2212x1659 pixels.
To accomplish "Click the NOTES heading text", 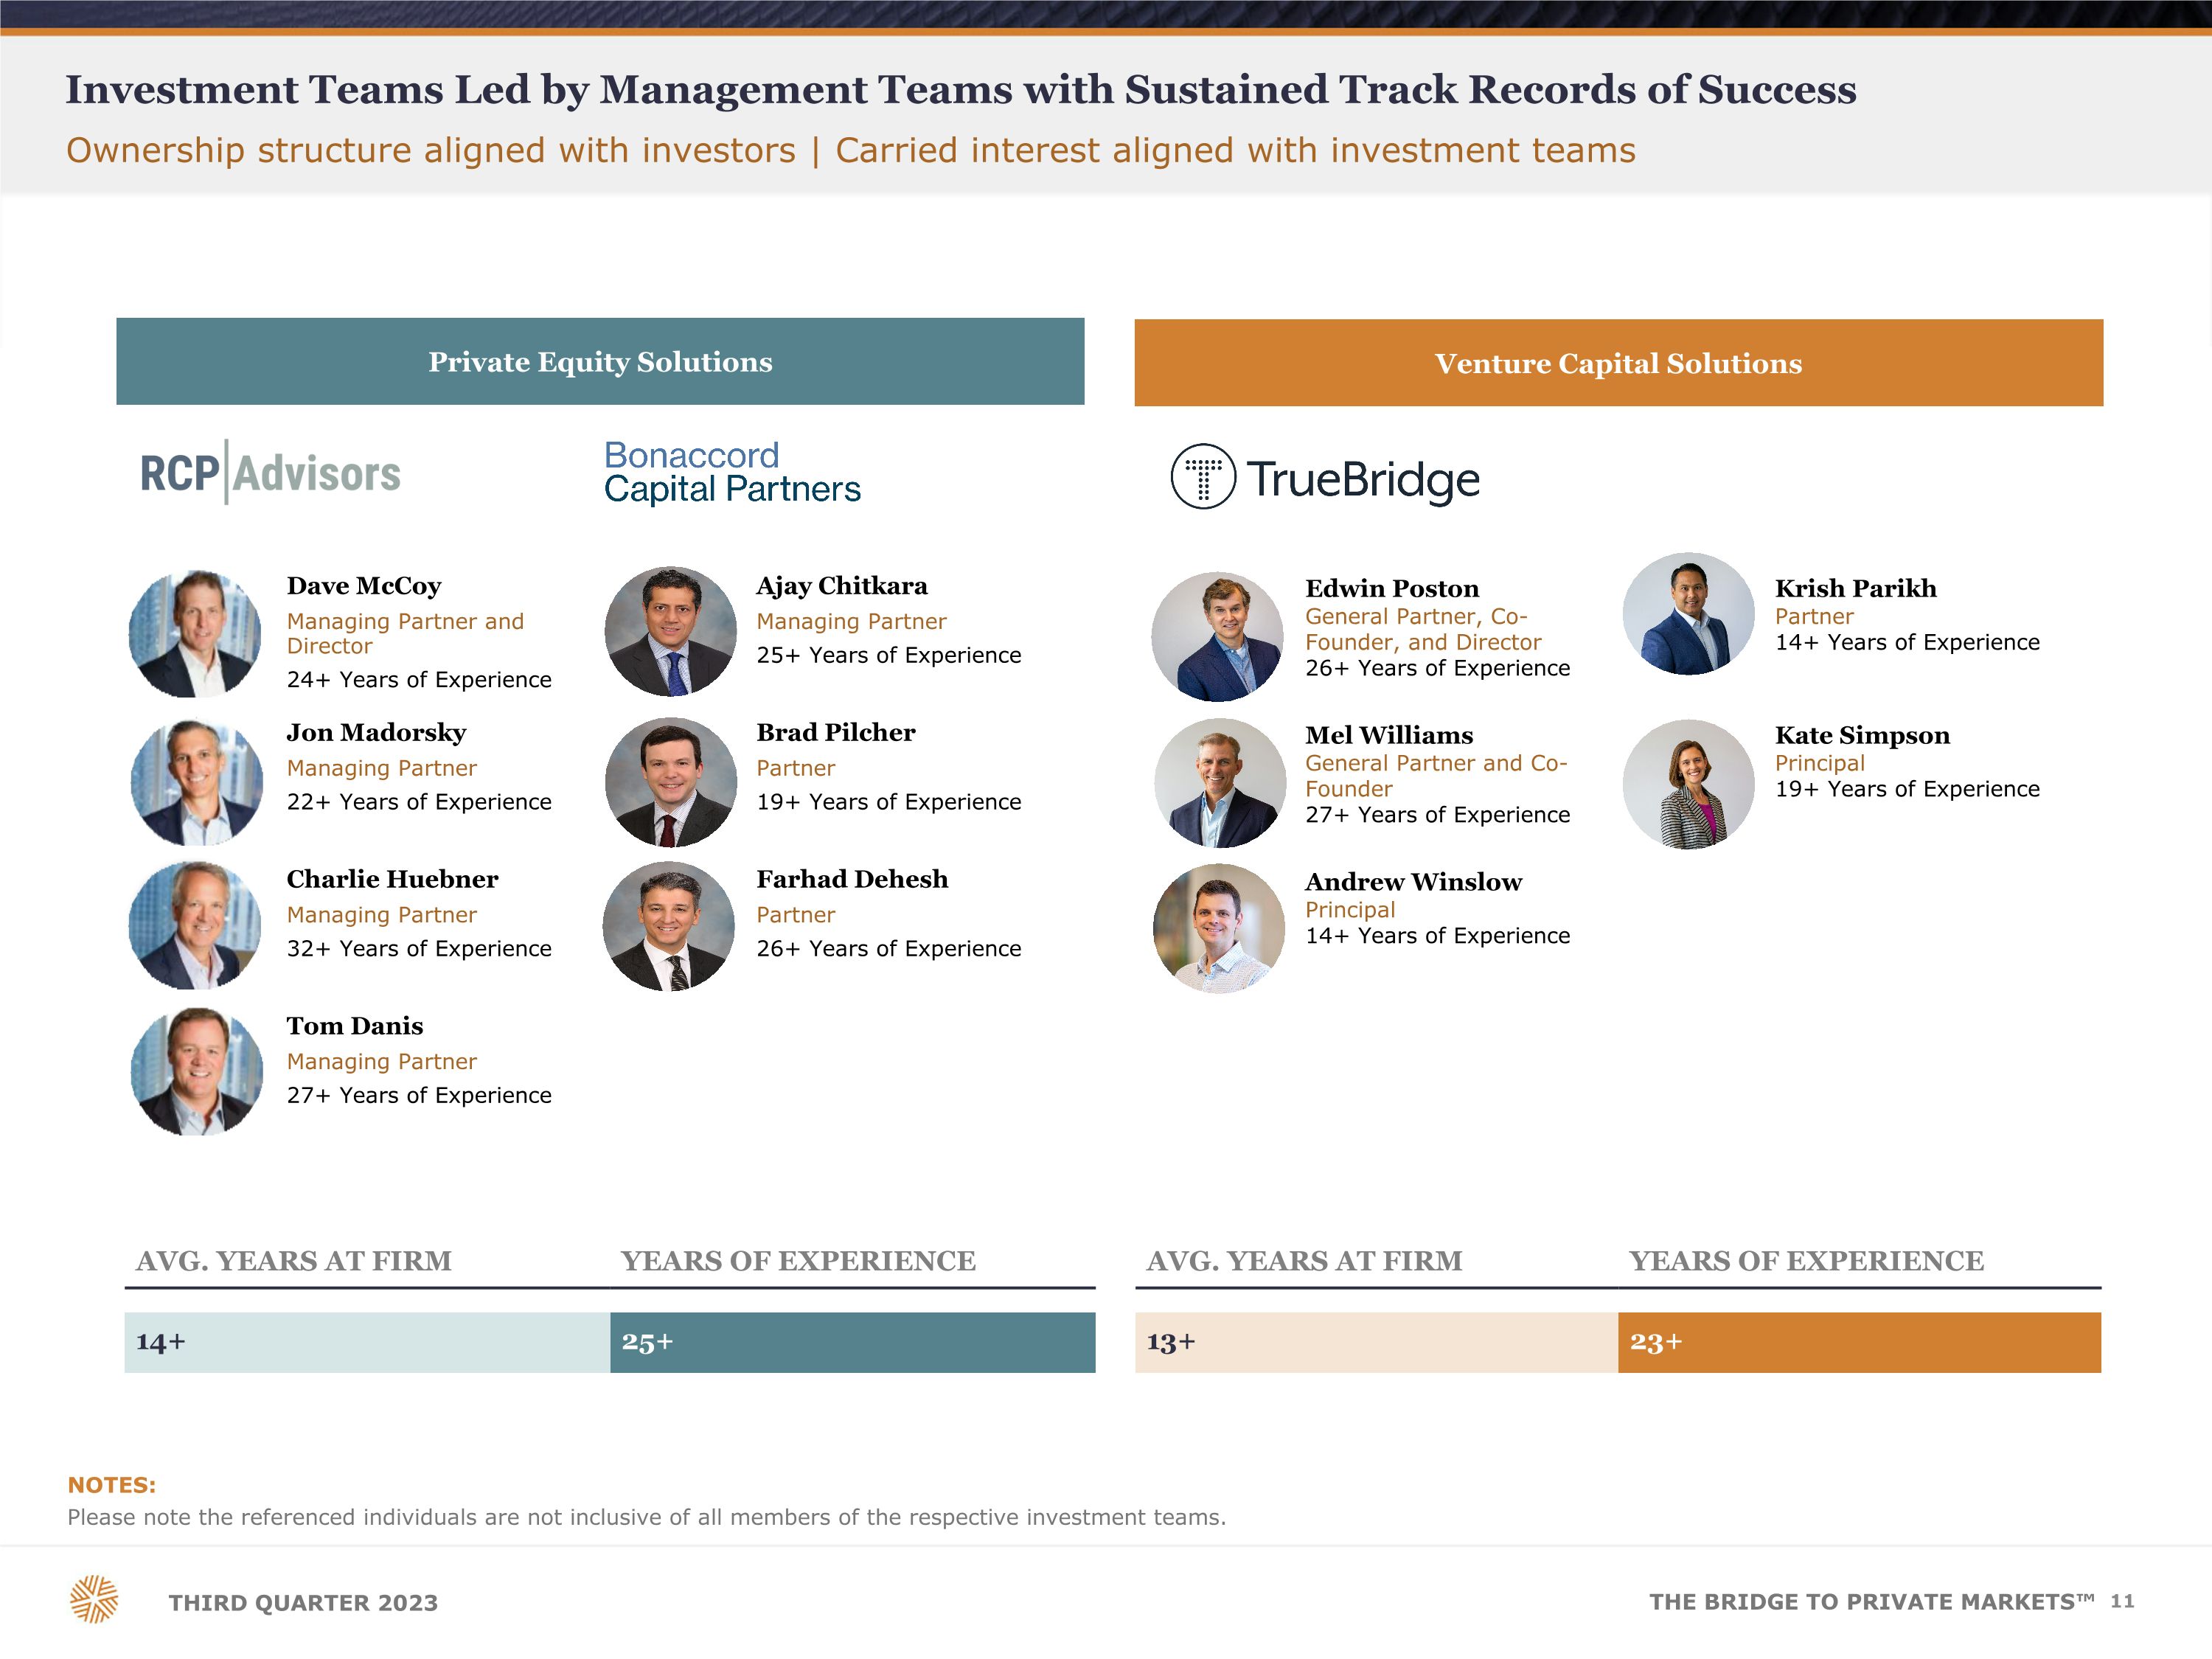I will [112, 1485].
